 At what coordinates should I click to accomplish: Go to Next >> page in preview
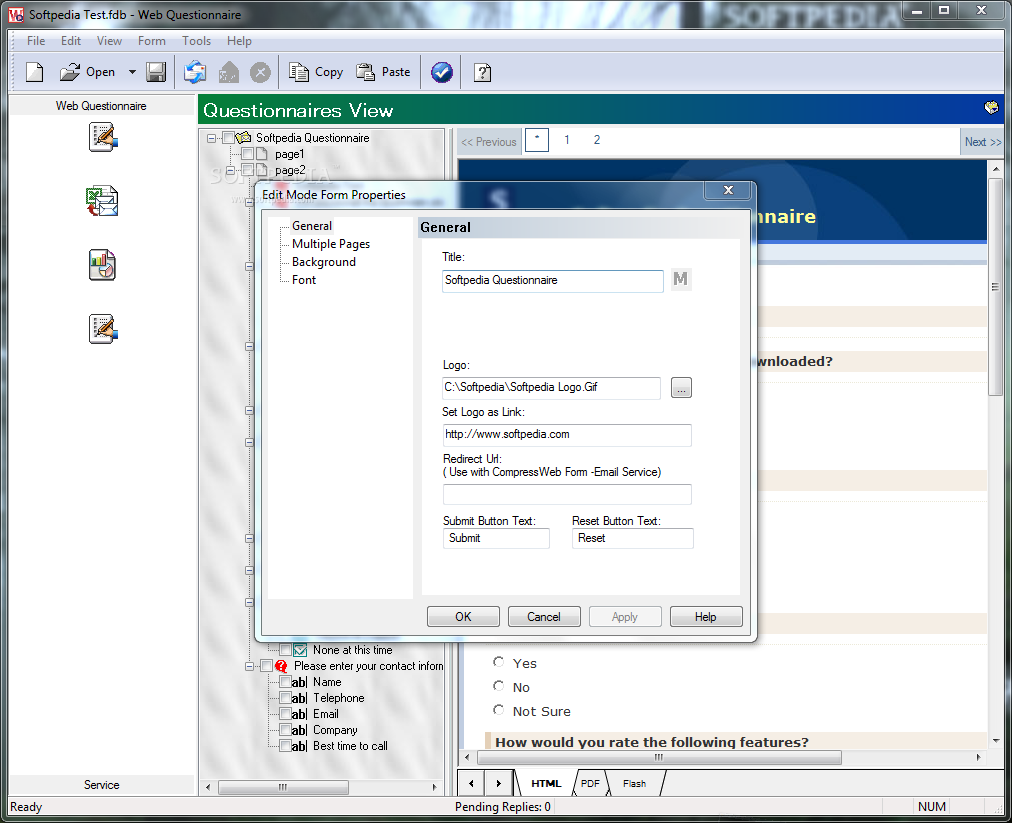click(x=982, y=141)
